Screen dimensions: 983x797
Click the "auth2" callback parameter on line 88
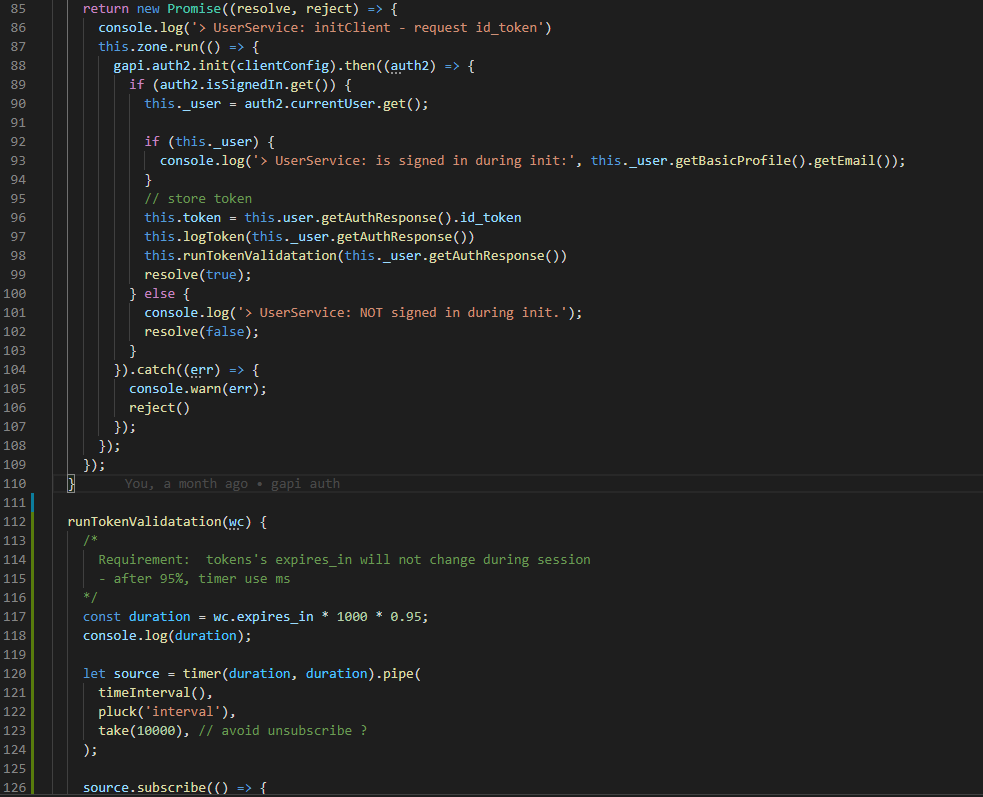[x=409, y=66]
